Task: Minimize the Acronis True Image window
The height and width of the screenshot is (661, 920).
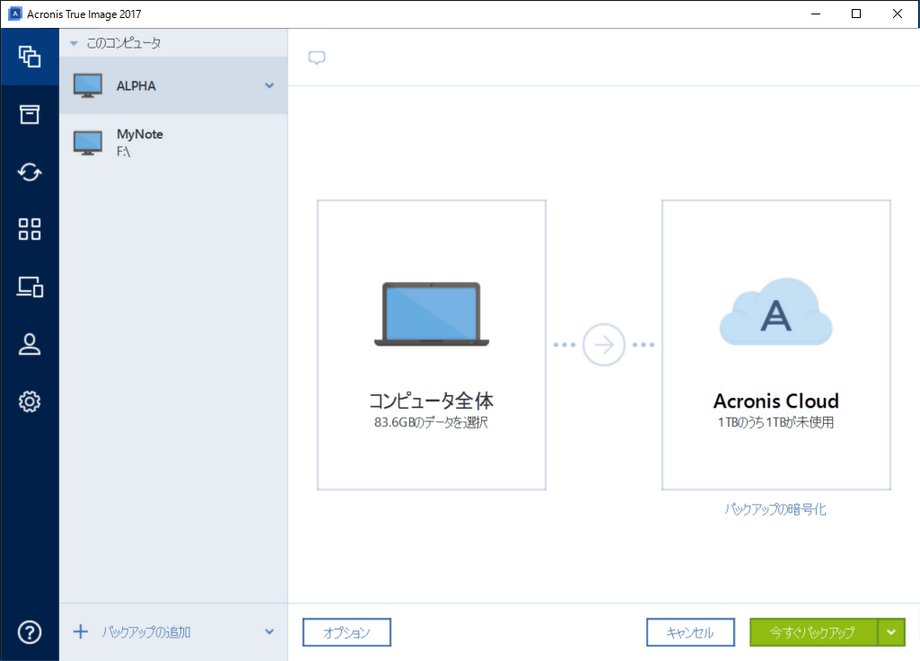Action: pyautogui.click(x=816, y=13)
